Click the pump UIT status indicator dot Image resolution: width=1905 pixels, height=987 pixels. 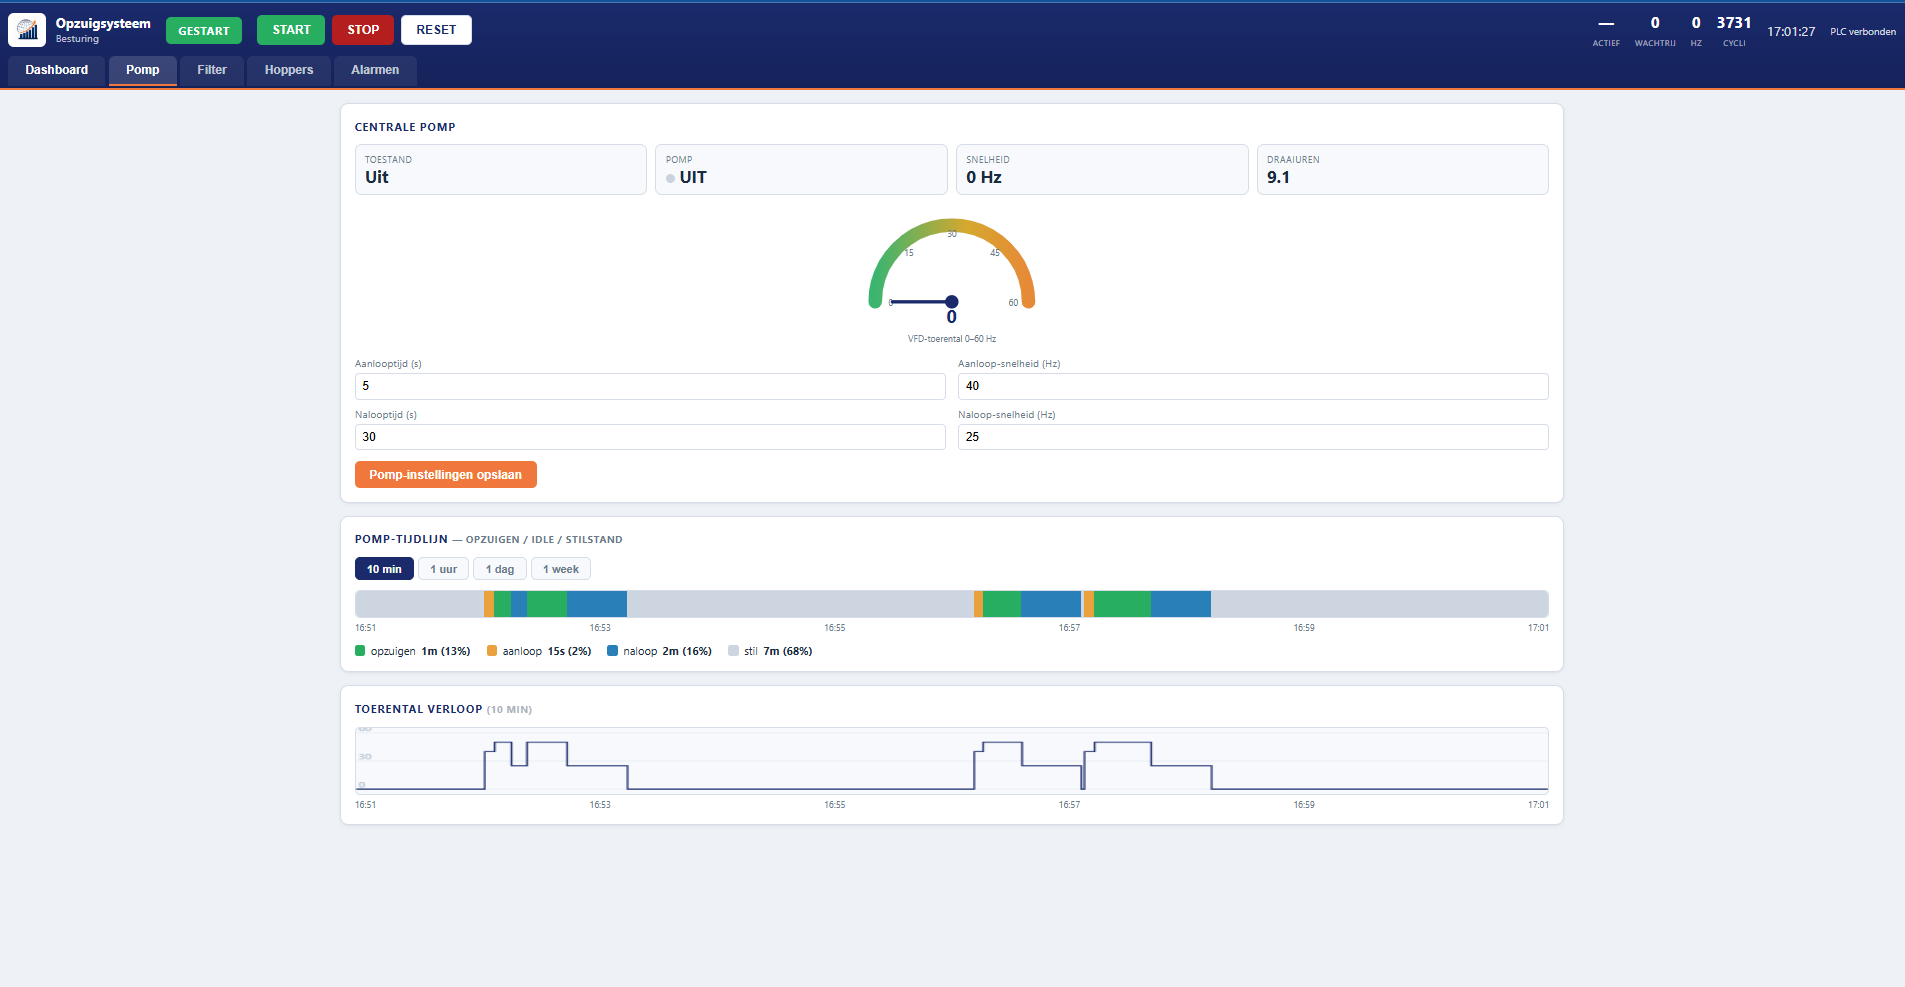670,179
